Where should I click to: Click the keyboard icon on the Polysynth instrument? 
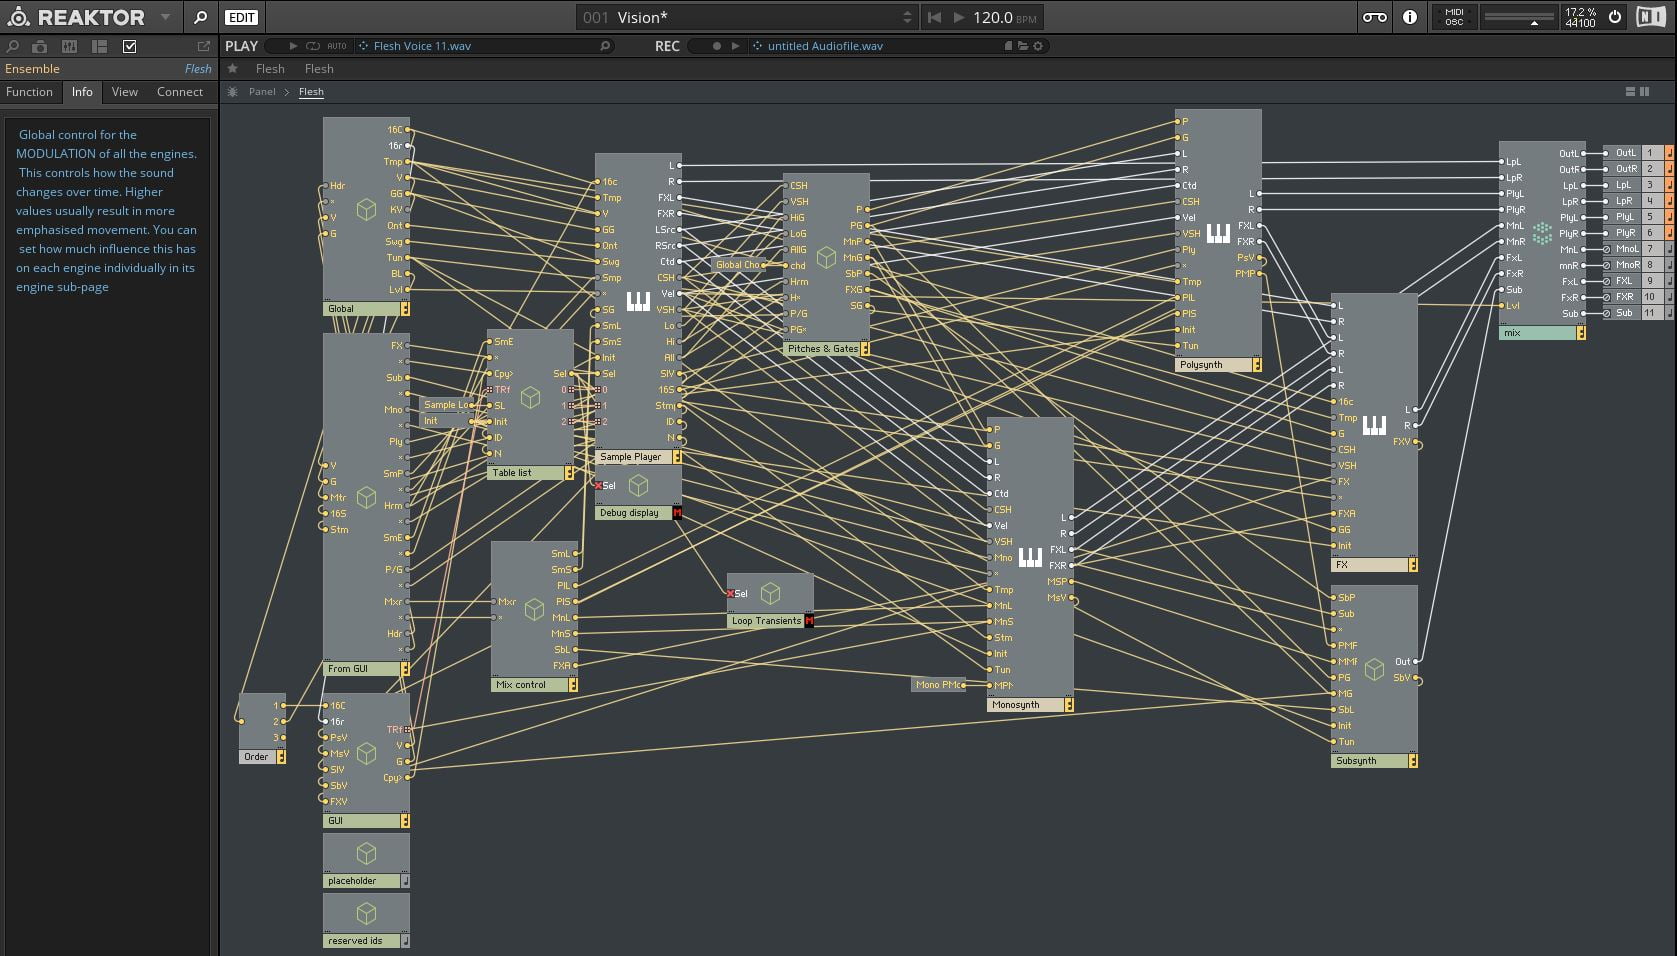coord(1218,233)
